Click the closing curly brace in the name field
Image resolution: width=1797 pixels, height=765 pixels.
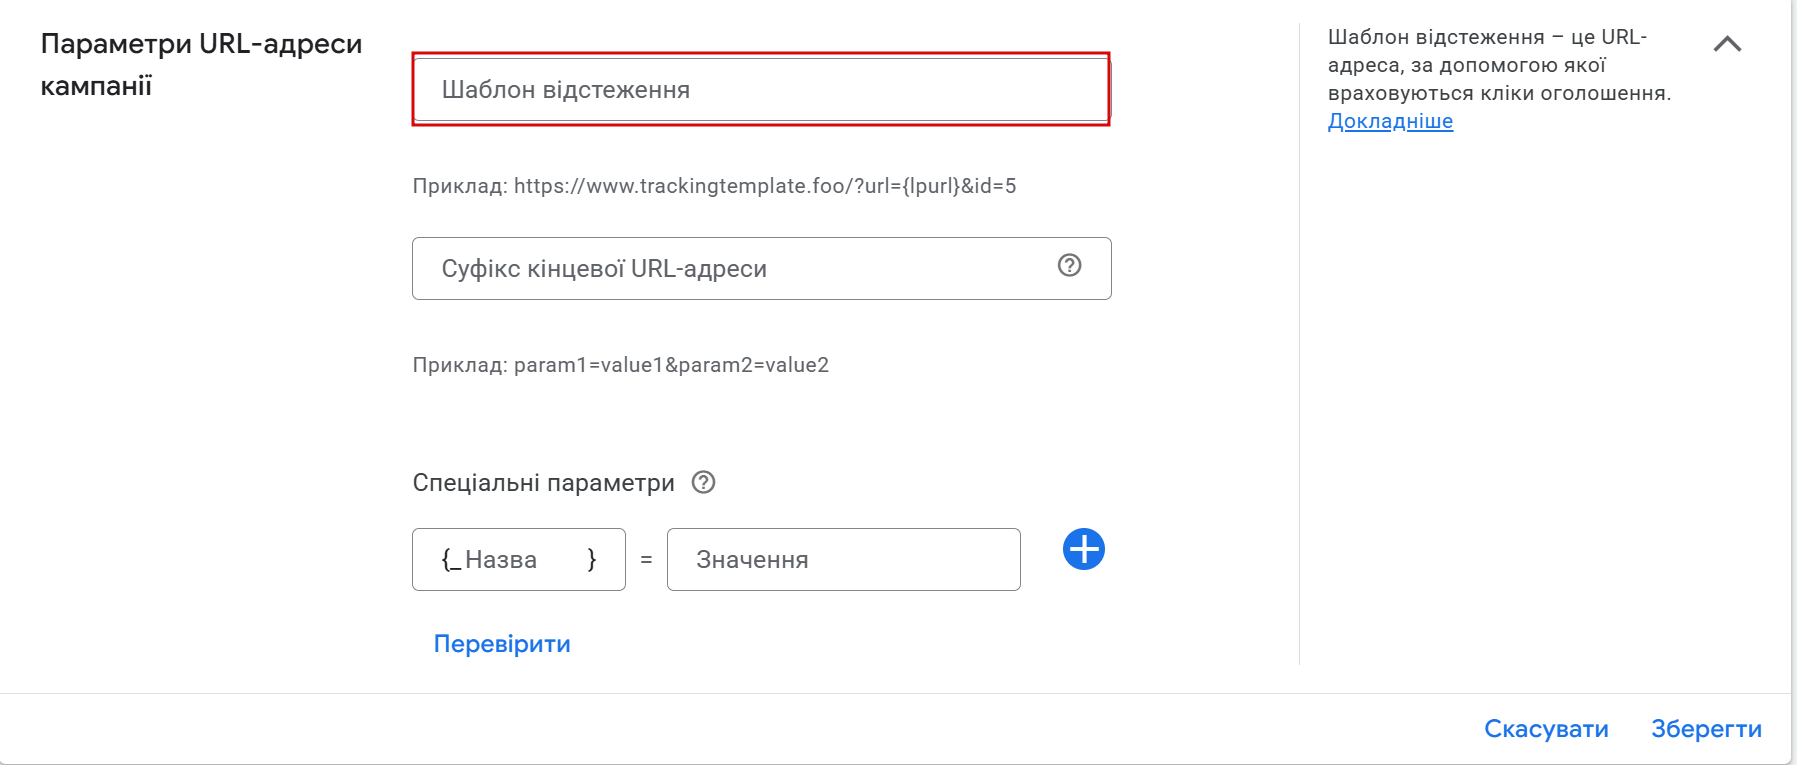click(x=592, y=559)
